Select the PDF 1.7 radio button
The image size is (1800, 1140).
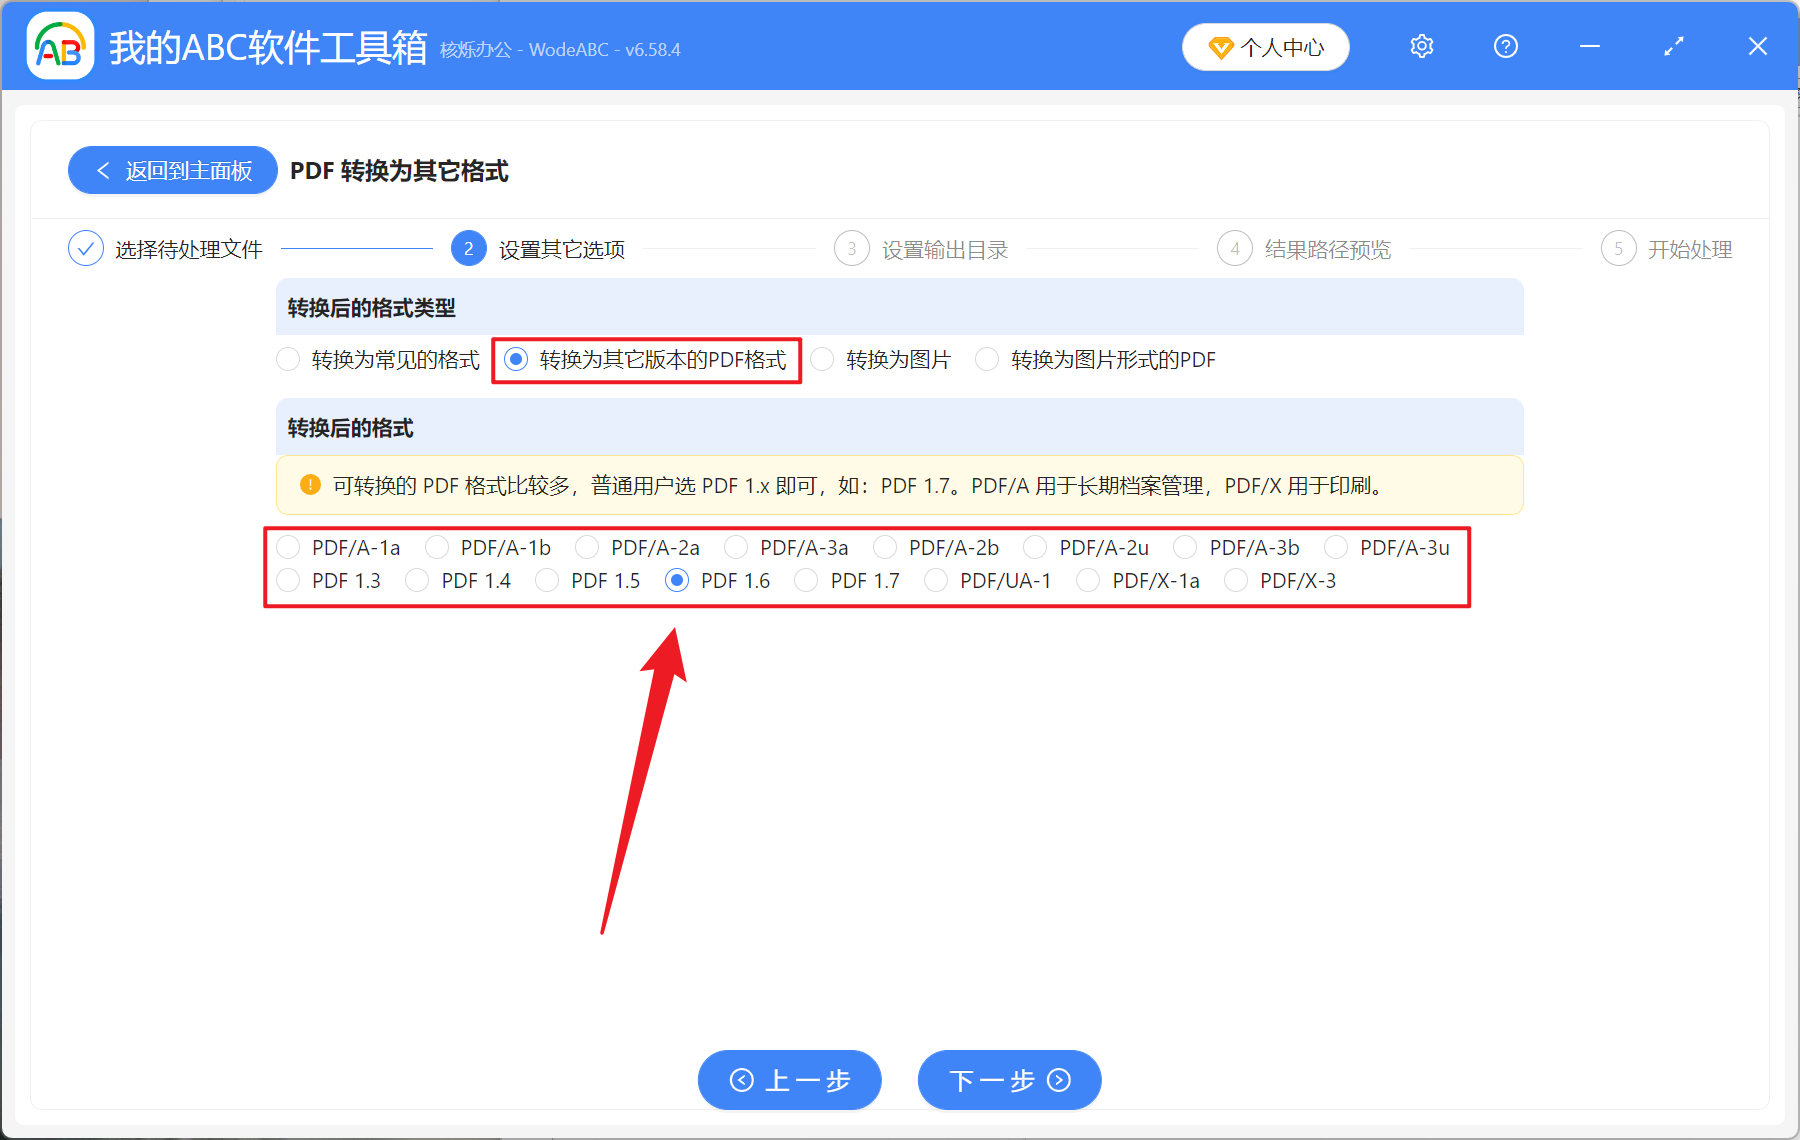pyautogui.click(x=806, y=580)
